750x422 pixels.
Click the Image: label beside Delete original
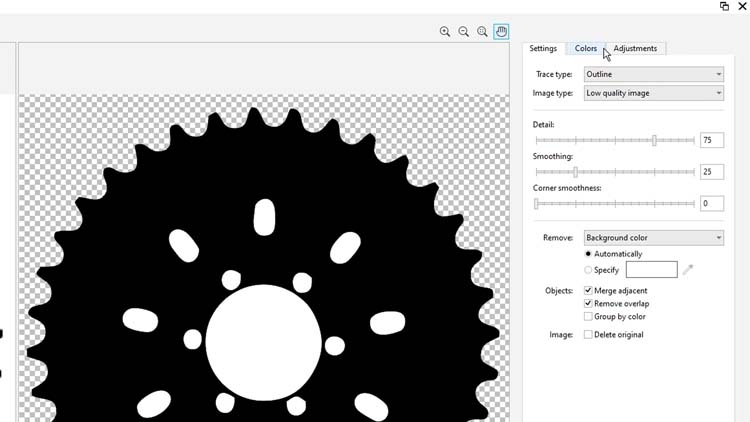coord(561,334)
